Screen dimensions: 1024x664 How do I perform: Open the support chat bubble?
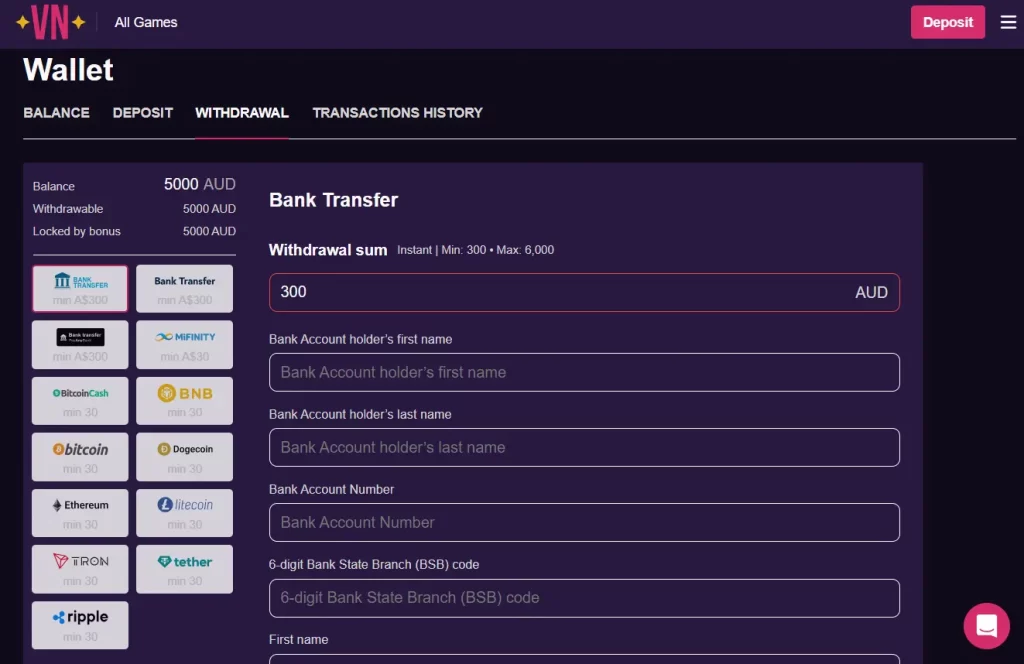(987, 626)
